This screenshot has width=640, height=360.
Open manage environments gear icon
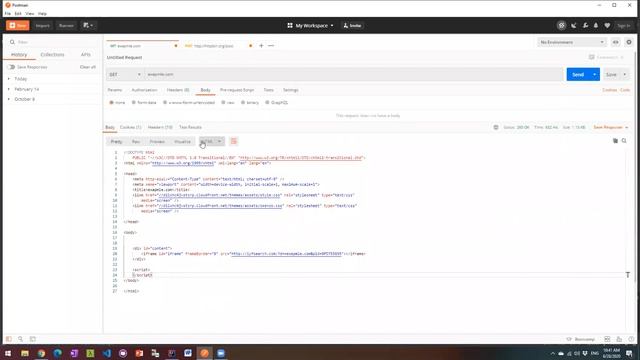(629, 42)
